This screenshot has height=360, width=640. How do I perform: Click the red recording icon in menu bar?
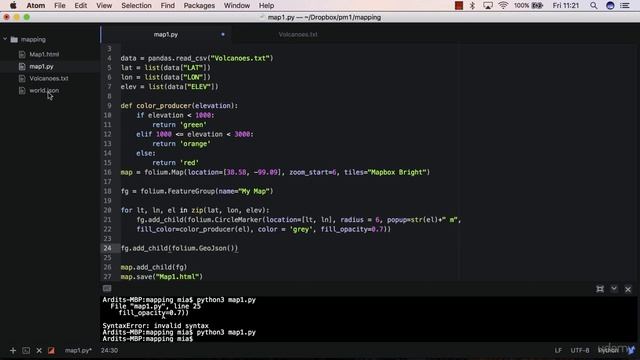pyautogui.click(x=459, y=5)
